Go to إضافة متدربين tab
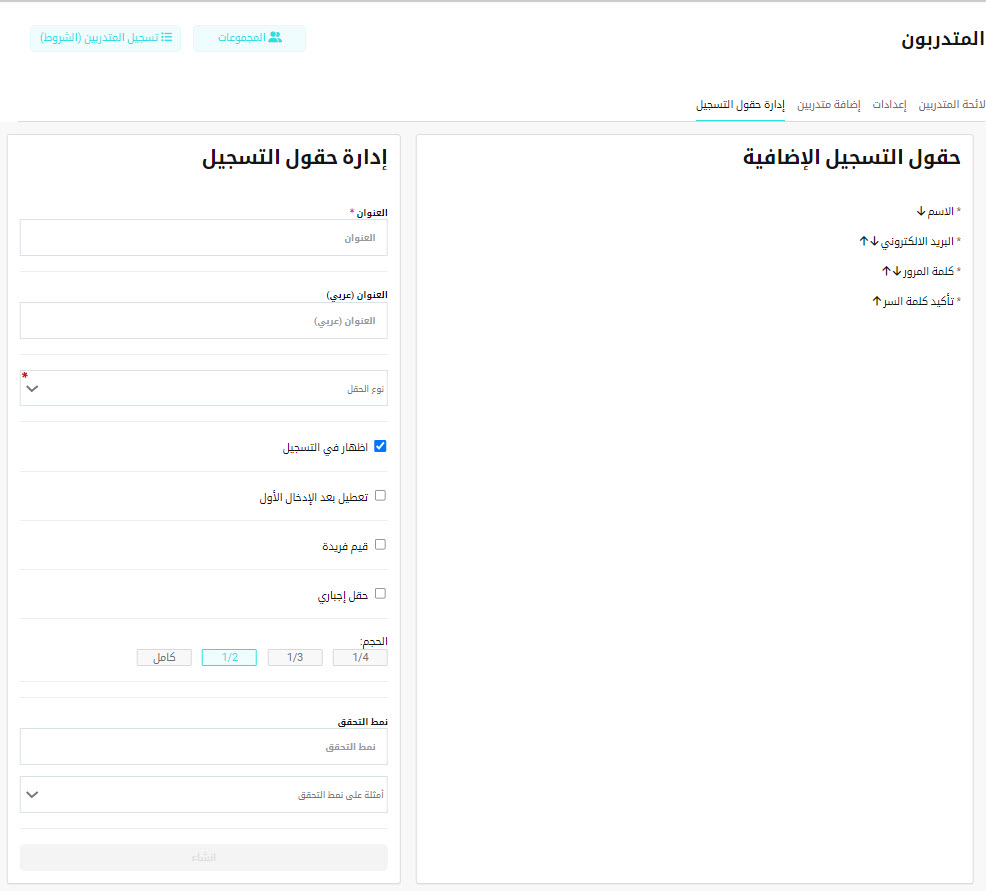This screenshot has width=986, height=891. click(828, 105)
